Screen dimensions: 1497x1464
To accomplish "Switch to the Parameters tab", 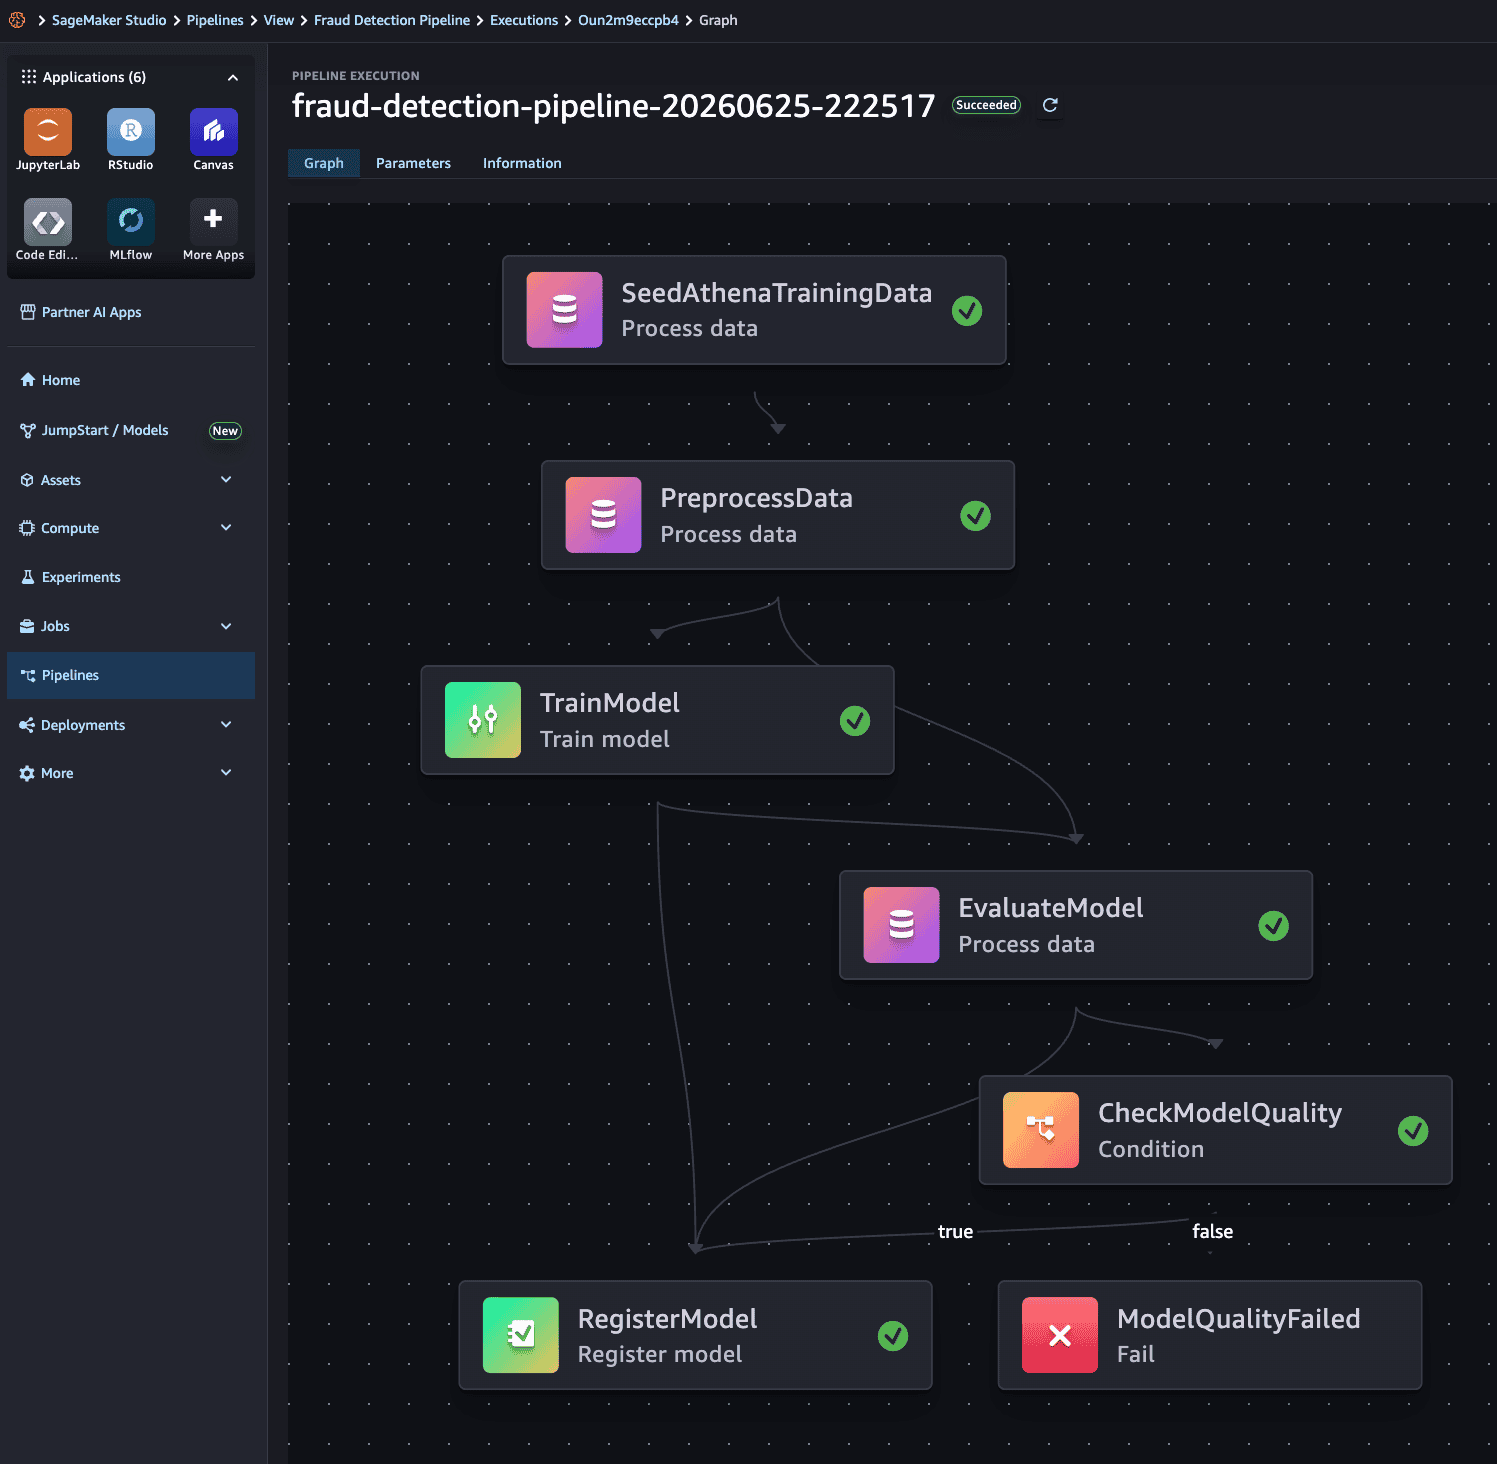I will pos(413,163).
